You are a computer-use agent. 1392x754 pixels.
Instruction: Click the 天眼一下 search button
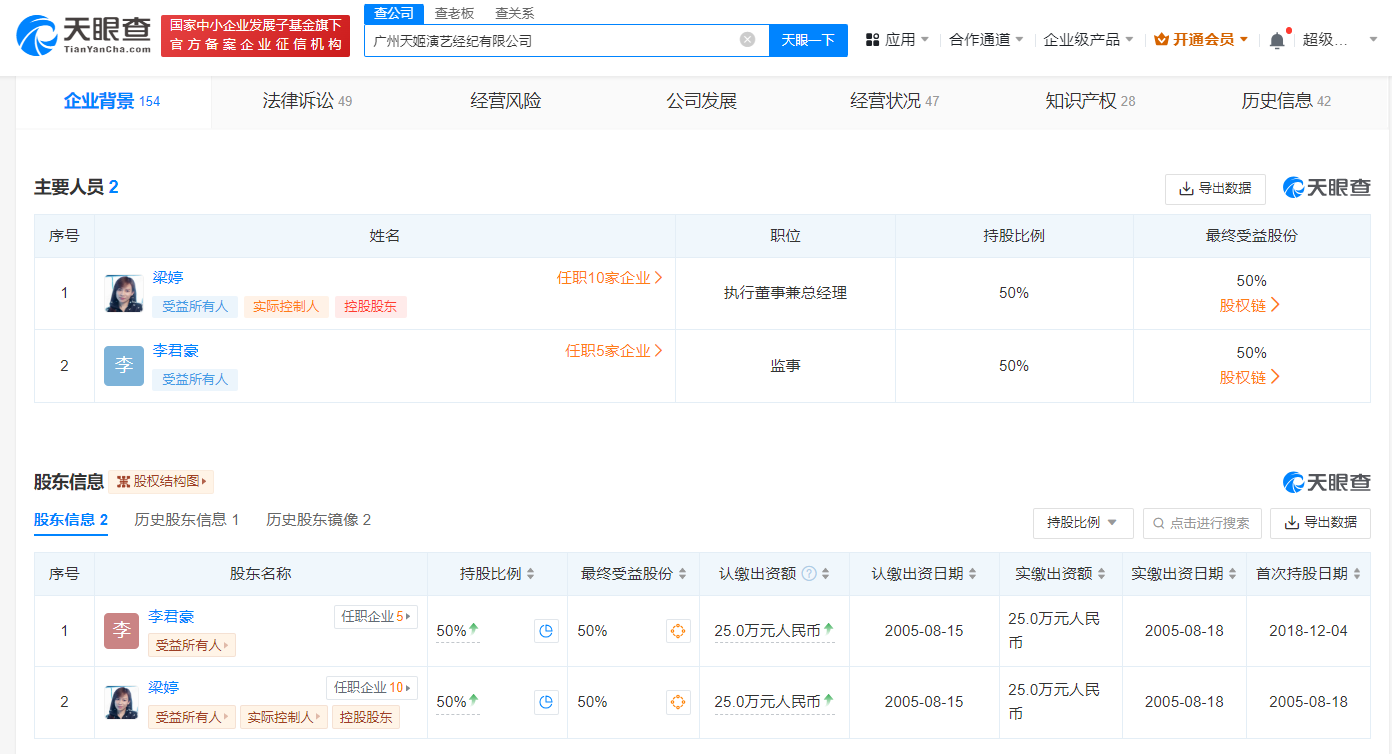point(808,40)
